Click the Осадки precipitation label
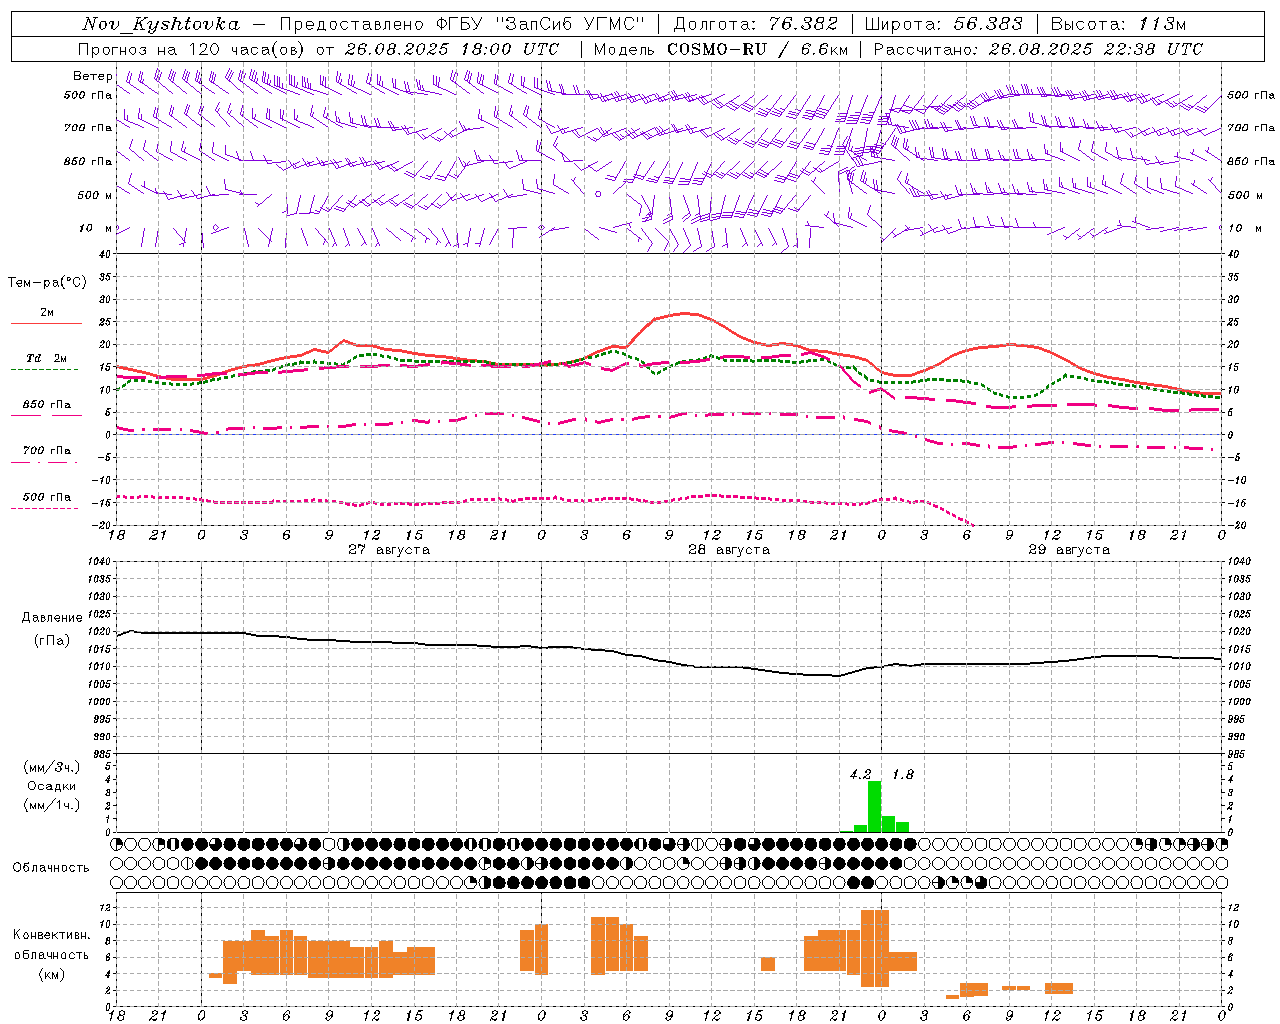The image size is (1280, 1024). [x=51, y=786]
